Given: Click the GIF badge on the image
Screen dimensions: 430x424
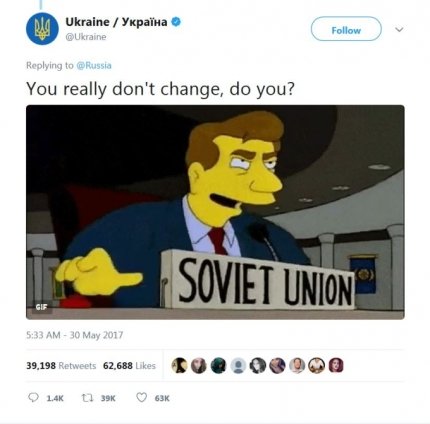Looking at the screenshot, I should (42, 307).
